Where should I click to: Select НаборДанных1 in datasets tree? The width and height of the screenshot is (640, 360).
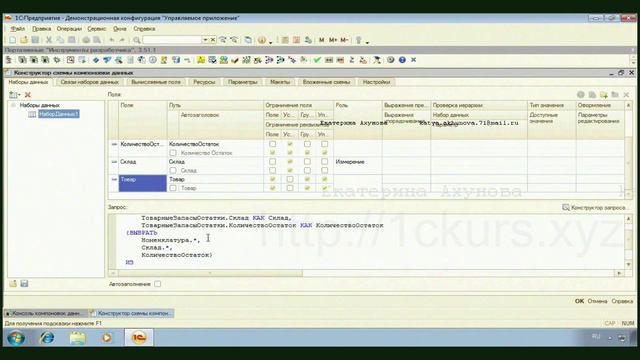[59, 114]
